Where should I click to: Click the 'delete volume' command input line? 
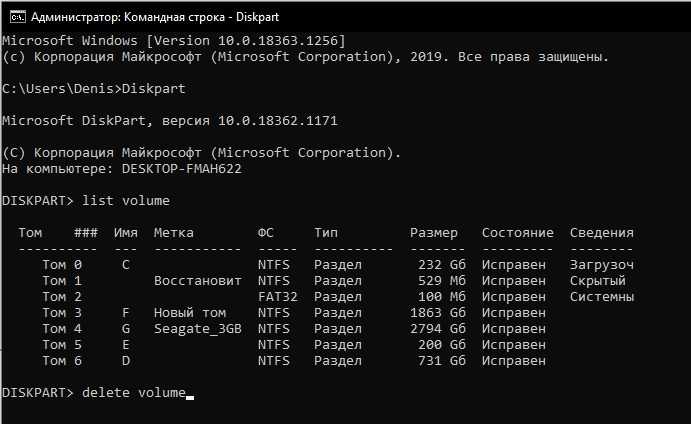(98, 393)
